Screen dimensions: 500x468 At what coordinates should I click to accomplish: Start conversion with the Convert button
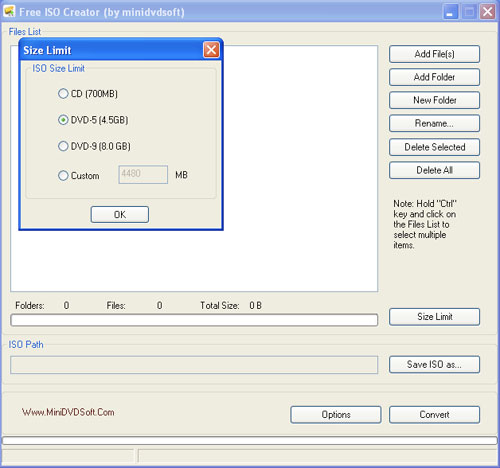click(x=434, y=415)
